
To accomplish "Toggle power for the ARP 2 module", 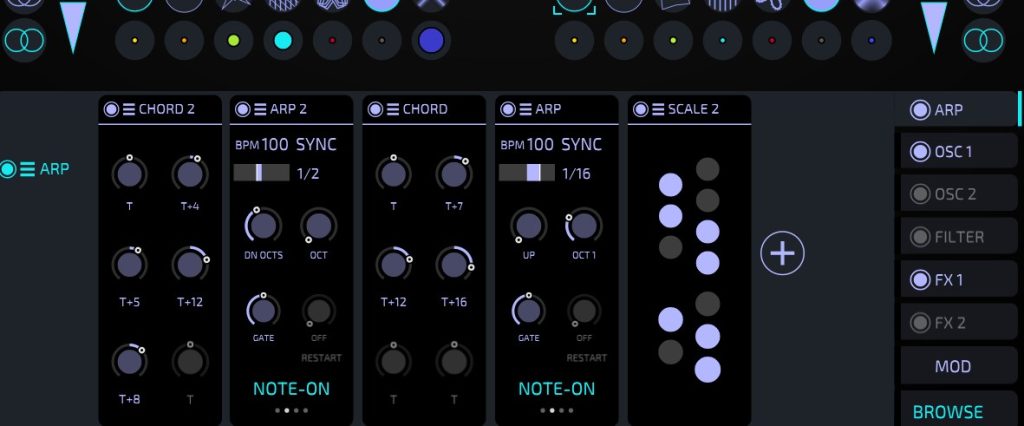I will [x=242, y=109].
